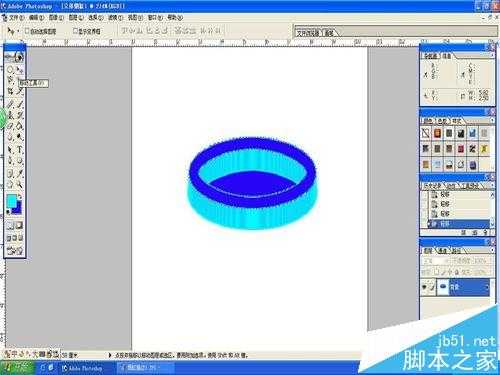500x375 pixels.
Task: Select the Brush tool
Action: click(x=20, y=104)
